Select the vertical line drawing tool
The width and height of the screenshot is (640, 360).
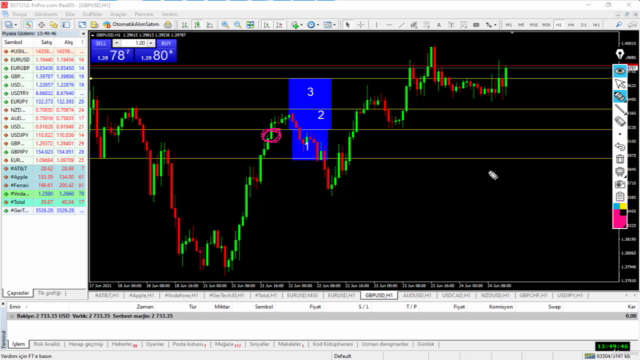click(x=376, y=25)
